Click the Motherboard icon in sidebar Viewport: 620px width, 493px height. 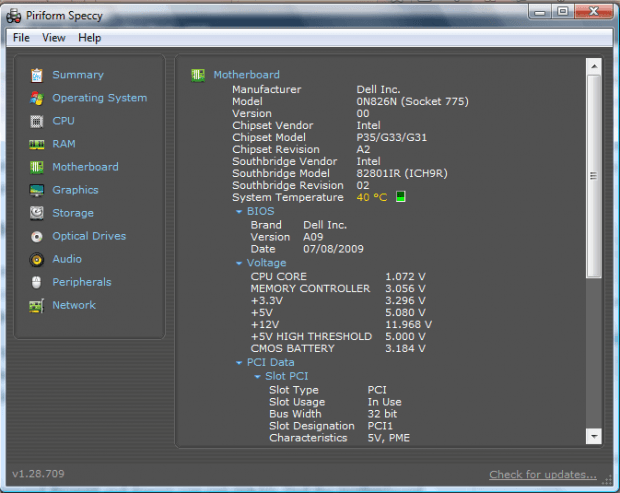(x=37, y=167)
